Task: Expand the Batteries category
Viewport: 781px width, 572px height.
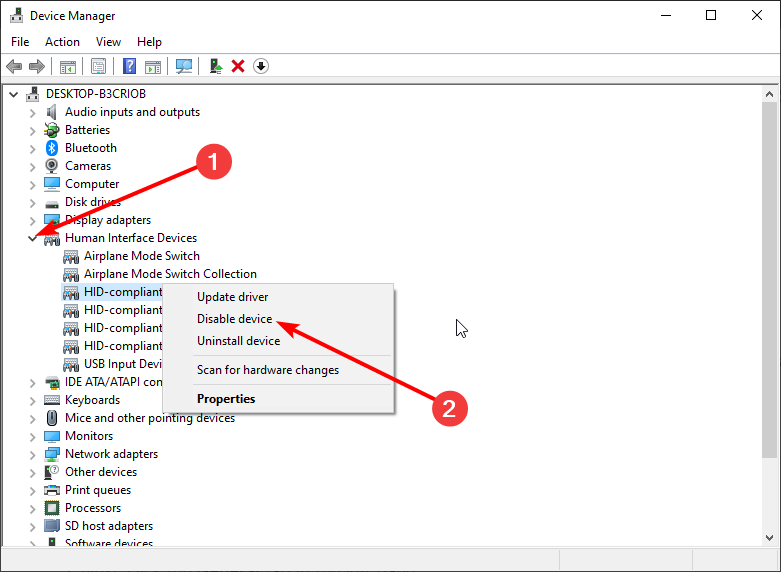Action: [32, 131]
